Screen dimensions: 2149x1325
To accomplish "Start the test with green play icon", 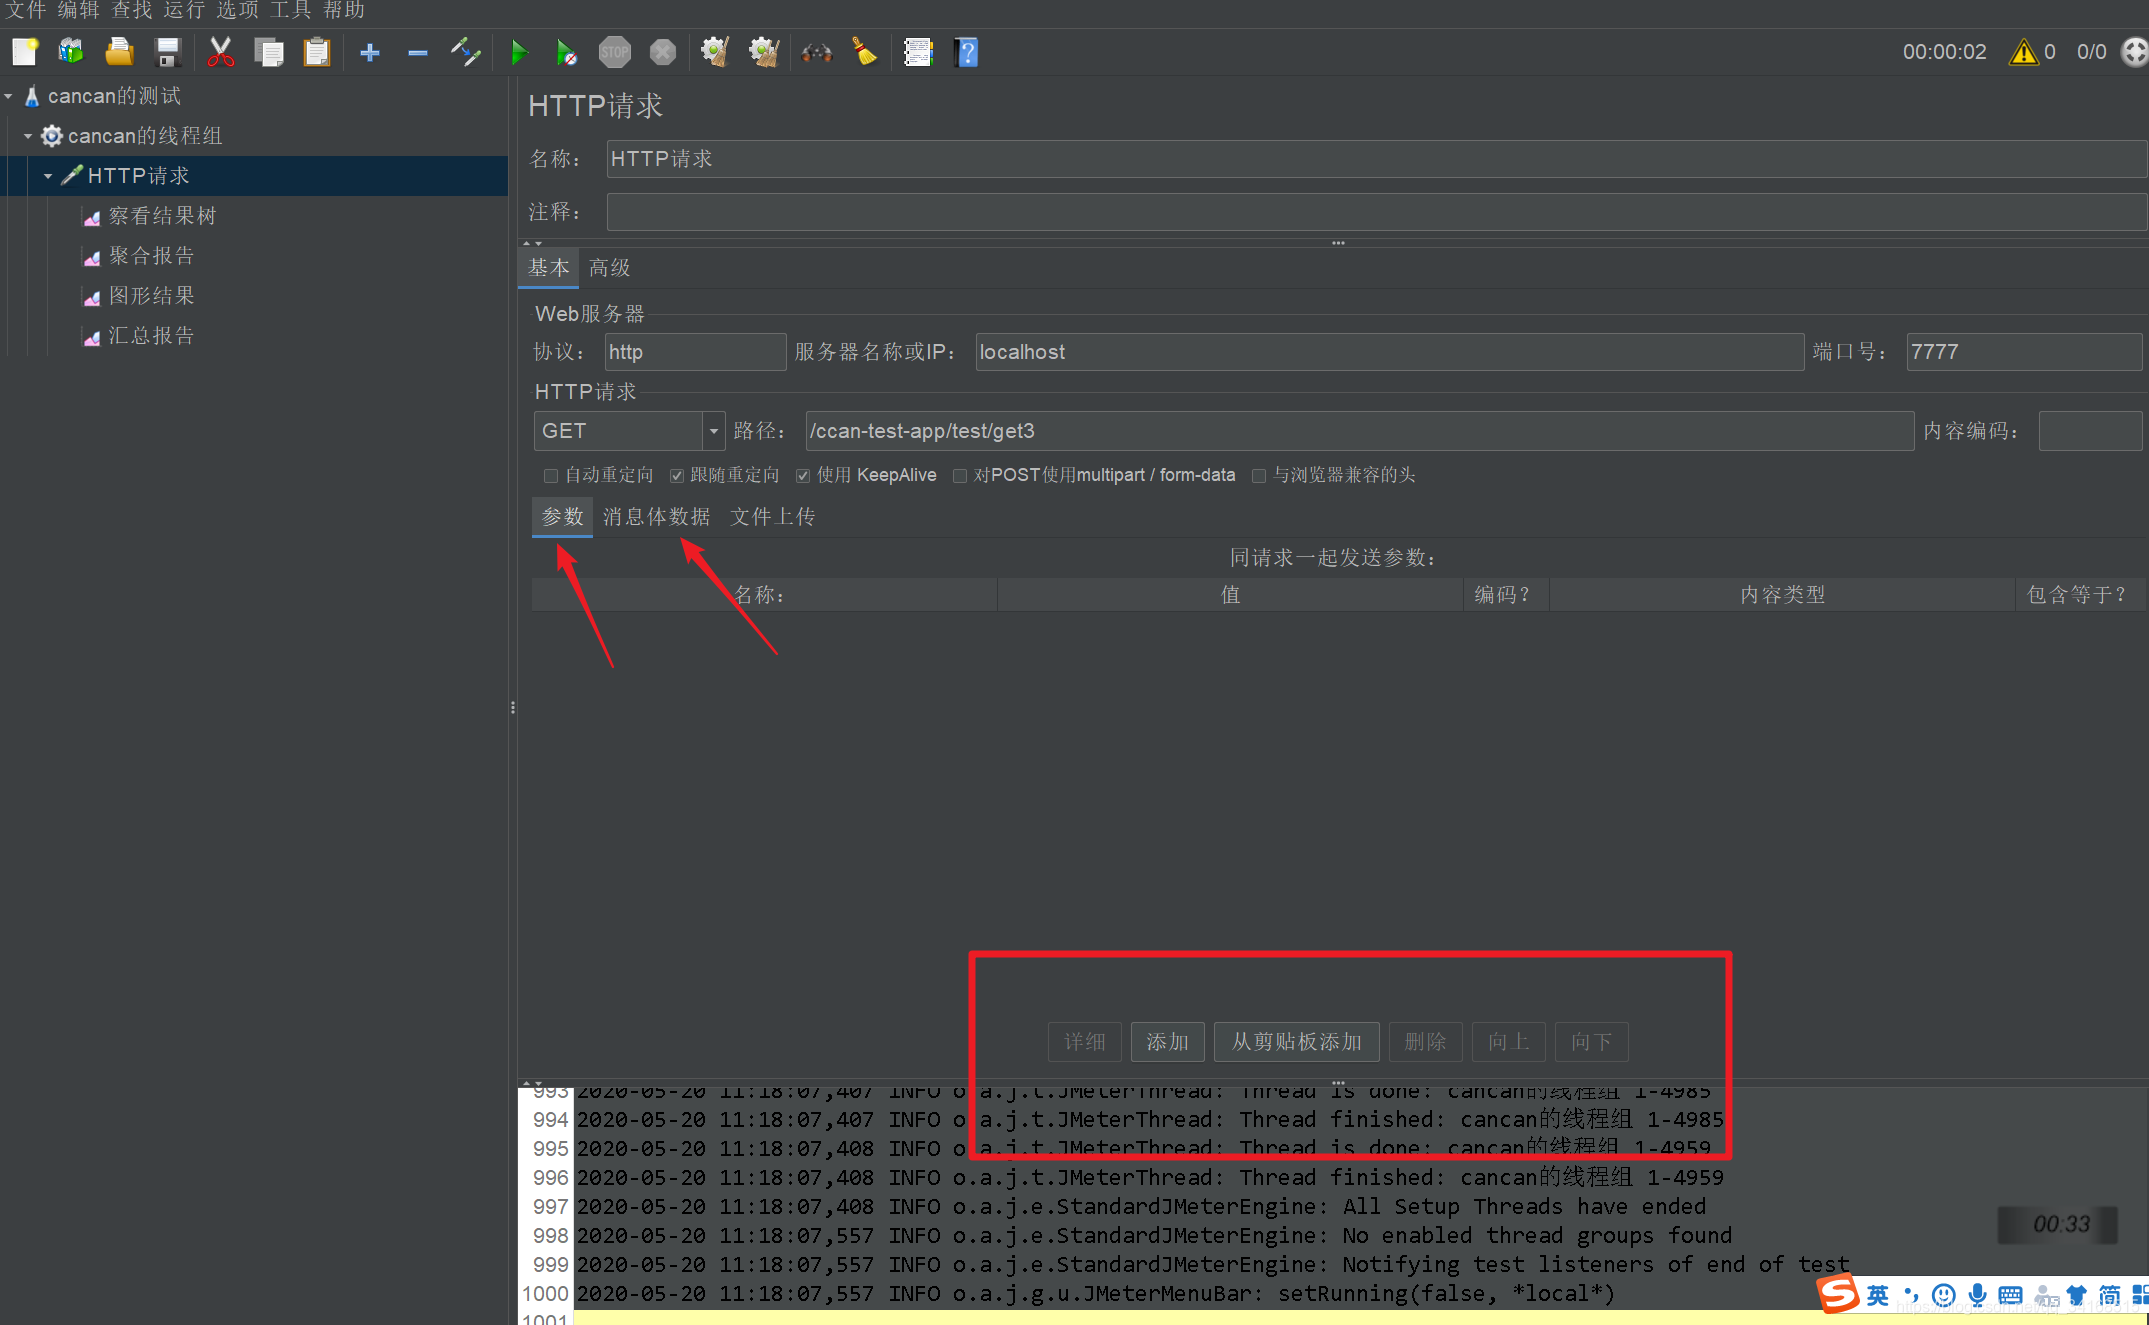I will 518,52.
